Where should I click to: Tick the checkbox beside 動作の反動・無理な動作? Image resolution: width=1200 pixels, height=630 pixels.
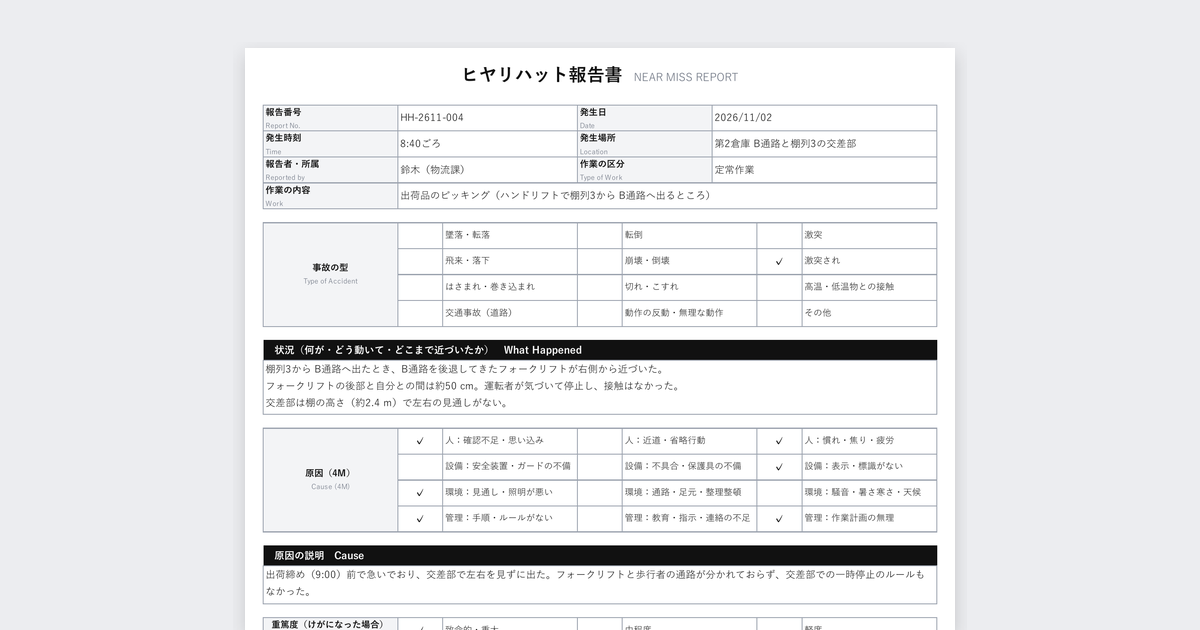[599, 313]
